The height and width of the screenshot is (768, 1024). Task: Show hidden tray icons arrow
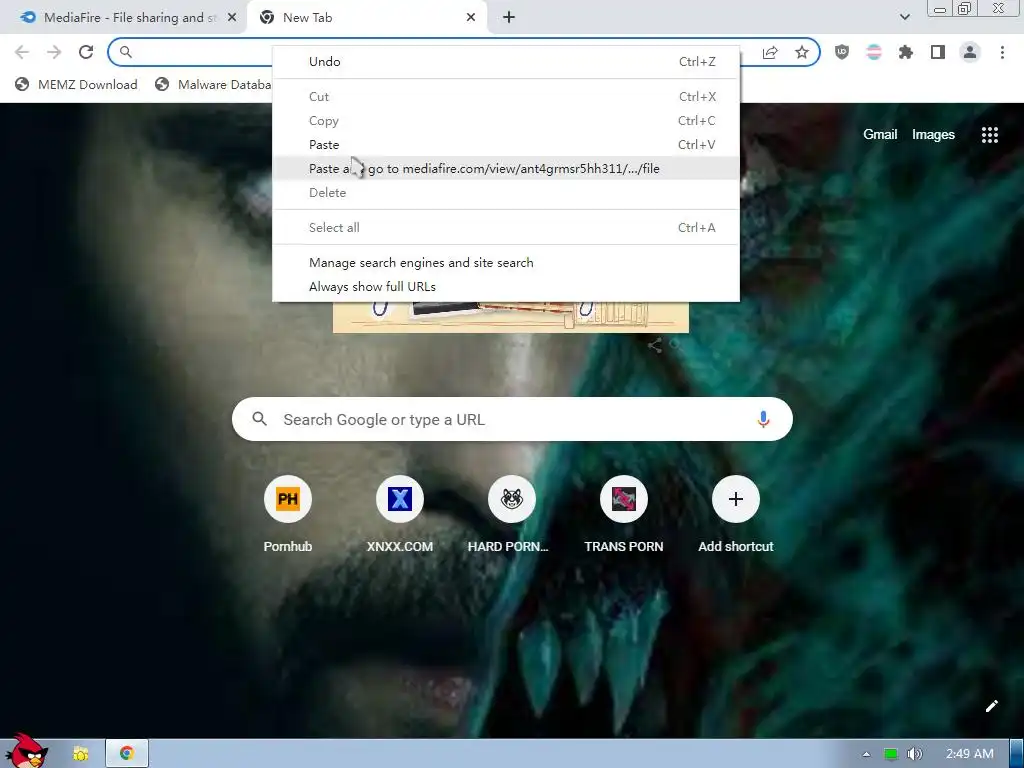click(x=866, y=754)
